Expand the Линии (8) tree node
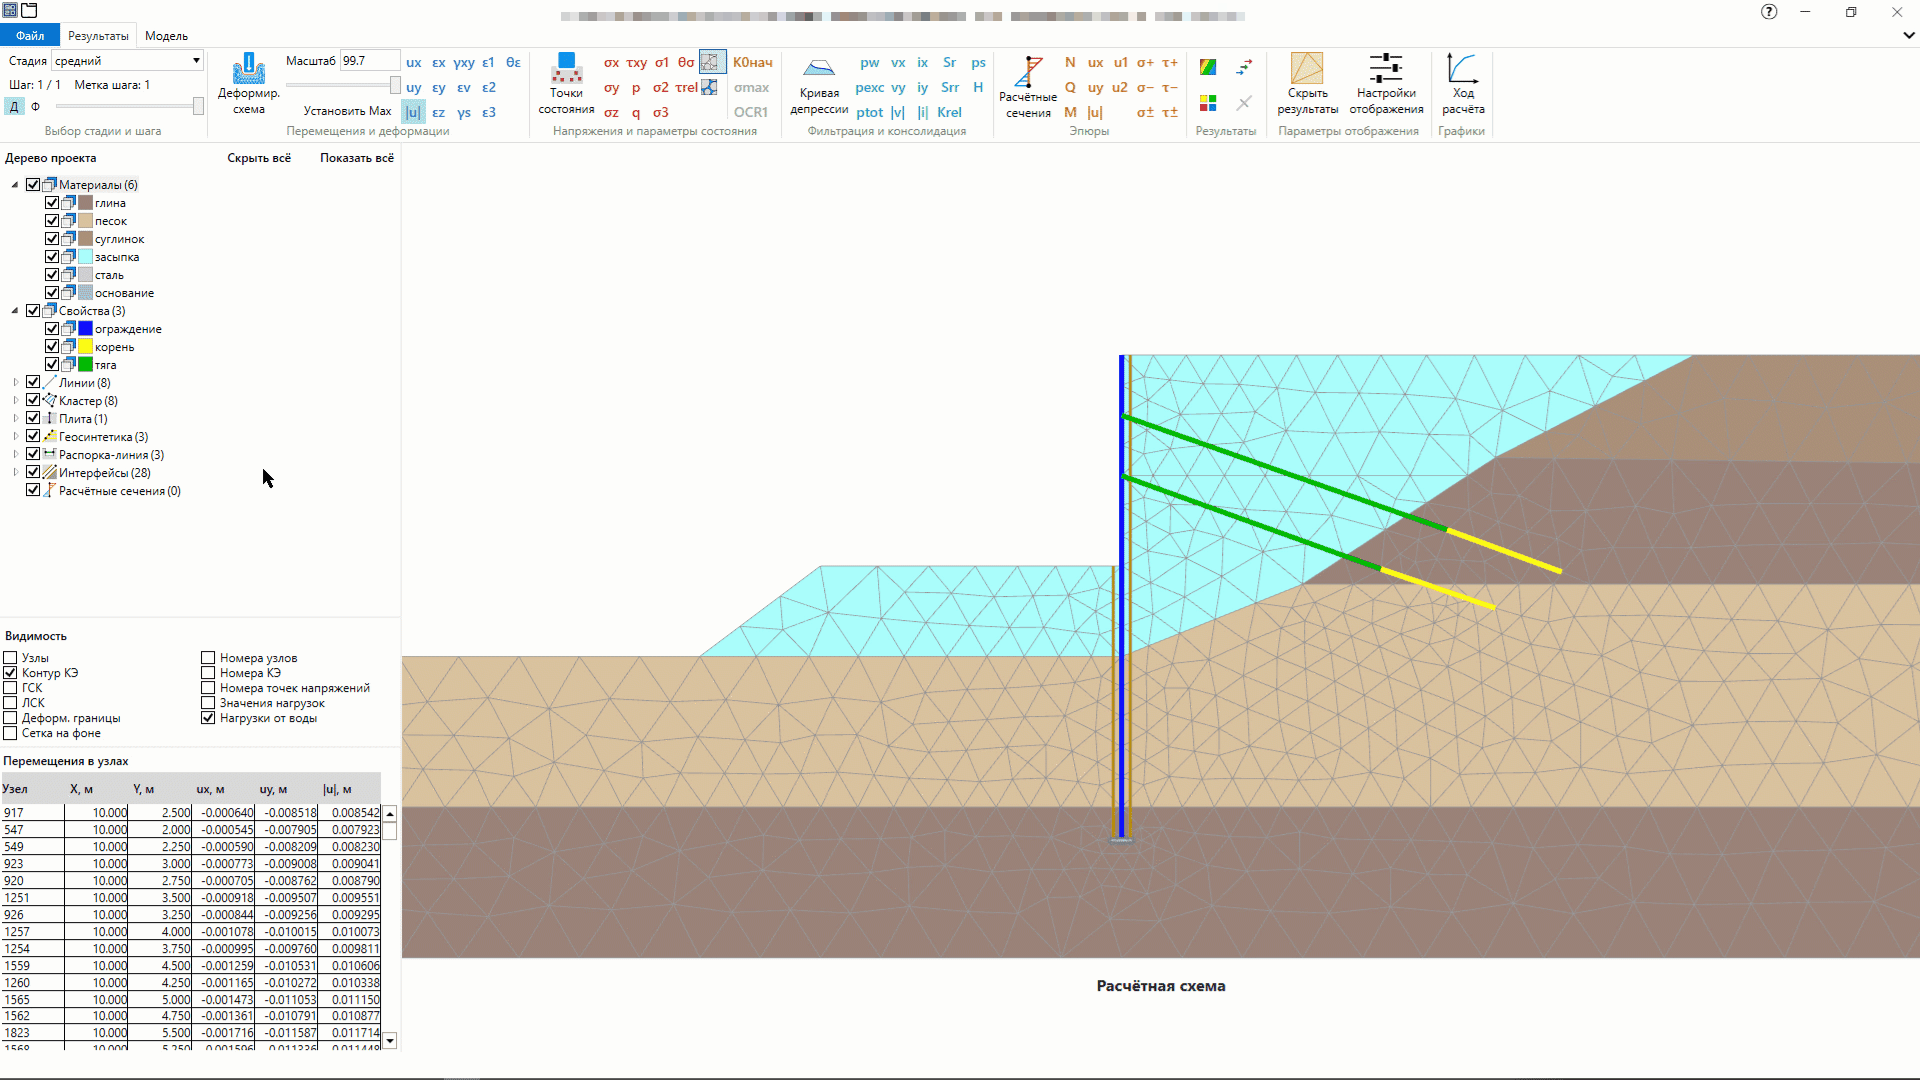Screen dimensions: 1920x1080 coord(15,383)
